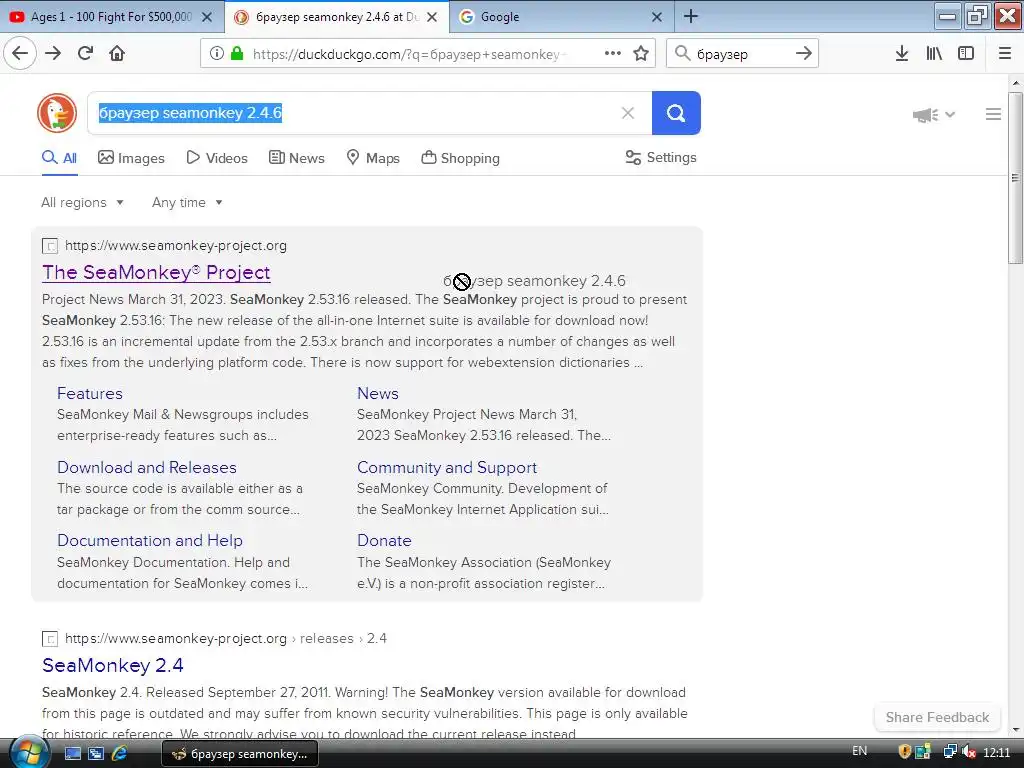Screen dimensions: 1024x768
Task: Open a new browser tab
Action: [x=691, y=16]
